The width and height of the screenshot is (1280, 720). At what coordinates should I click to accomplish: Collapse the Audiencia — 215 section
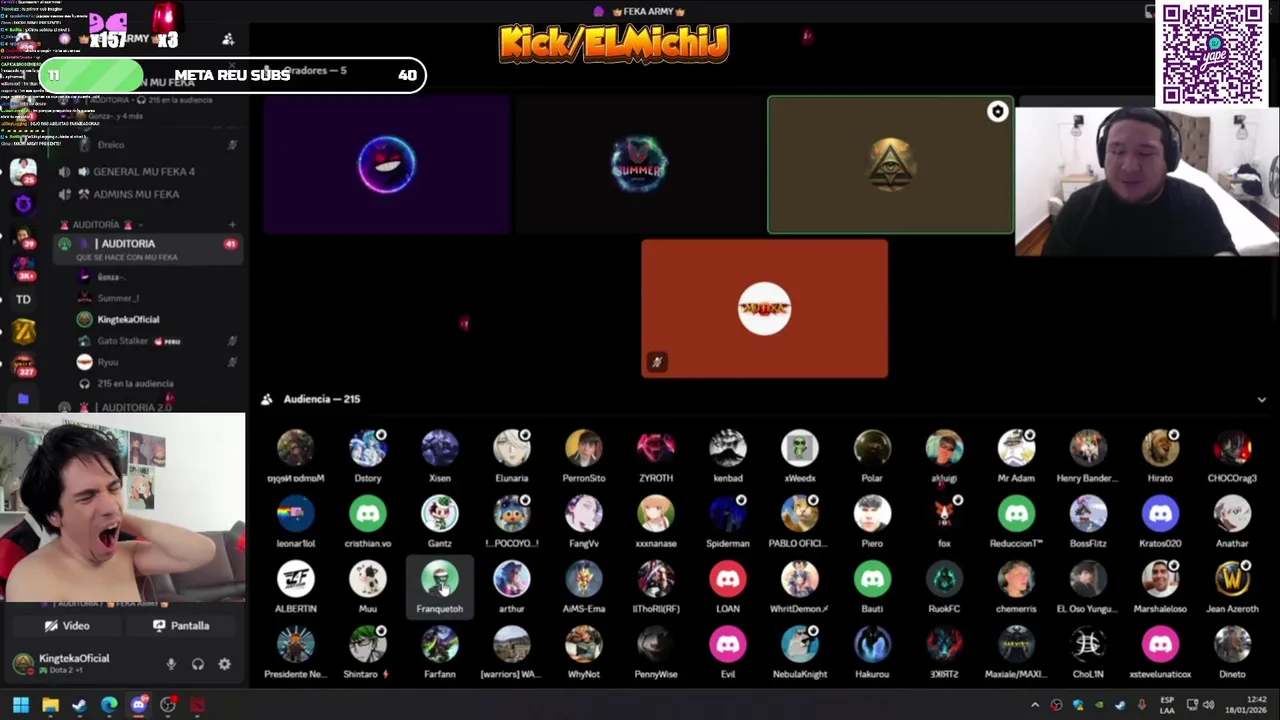1261,399
